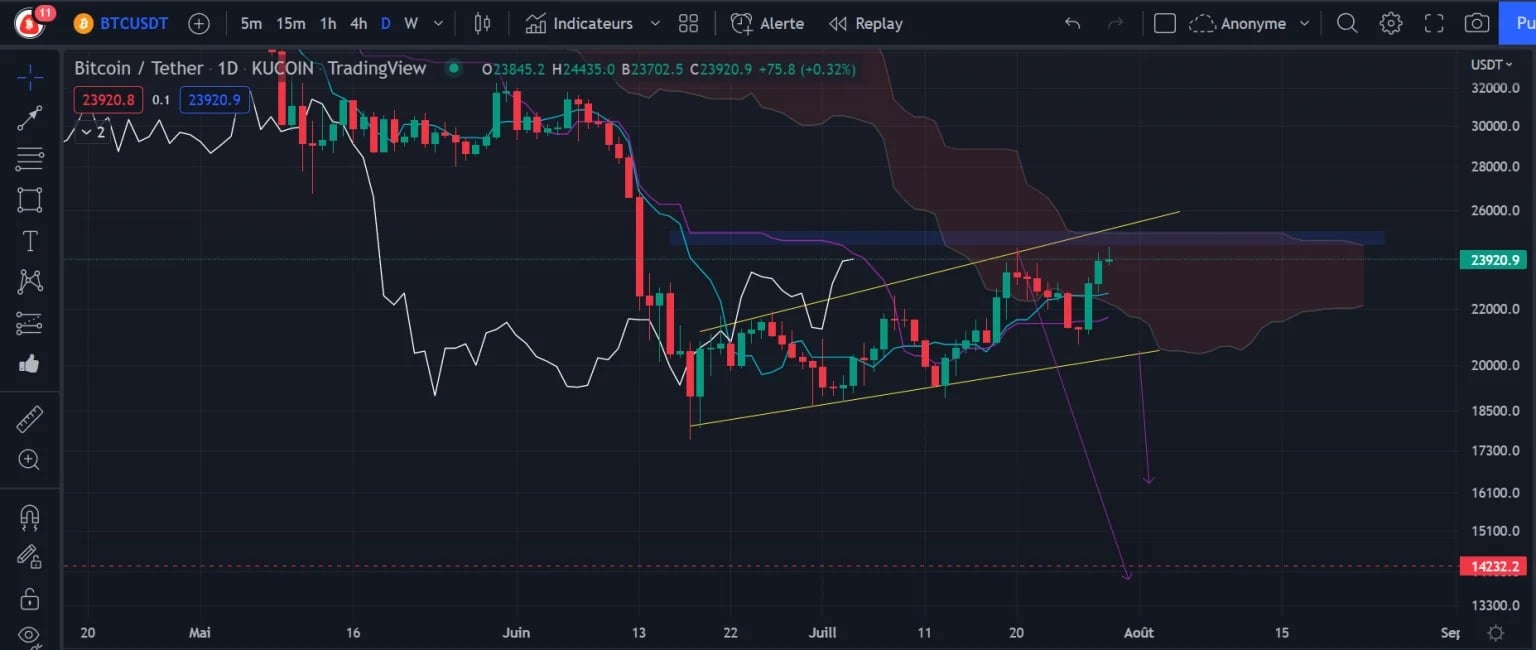Click the red sell price 23920.8

[x=109, y=99]
